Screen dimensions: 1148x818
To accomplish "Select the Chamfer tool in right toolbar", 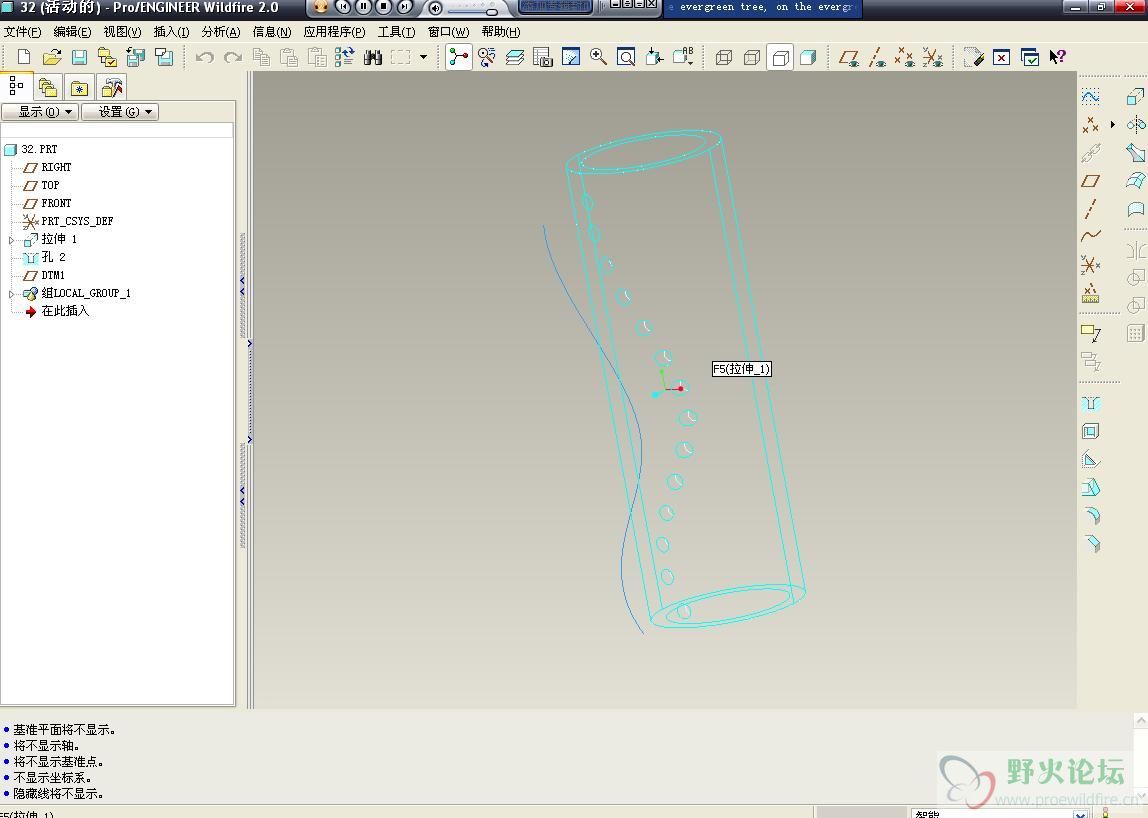I will tap(1091, 543).
